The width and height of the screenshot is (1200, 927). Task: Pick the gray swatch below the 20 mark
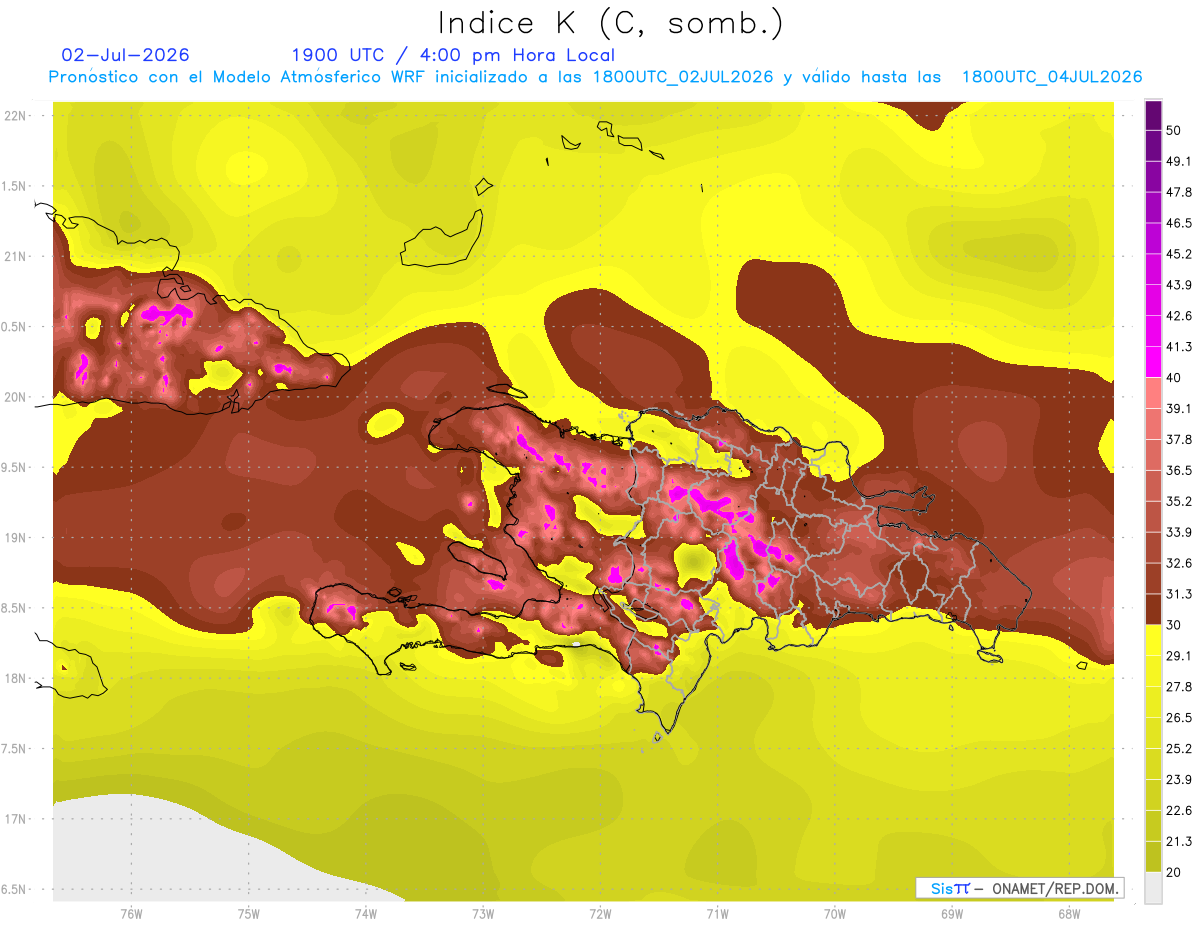click(x=1153, y=887)
